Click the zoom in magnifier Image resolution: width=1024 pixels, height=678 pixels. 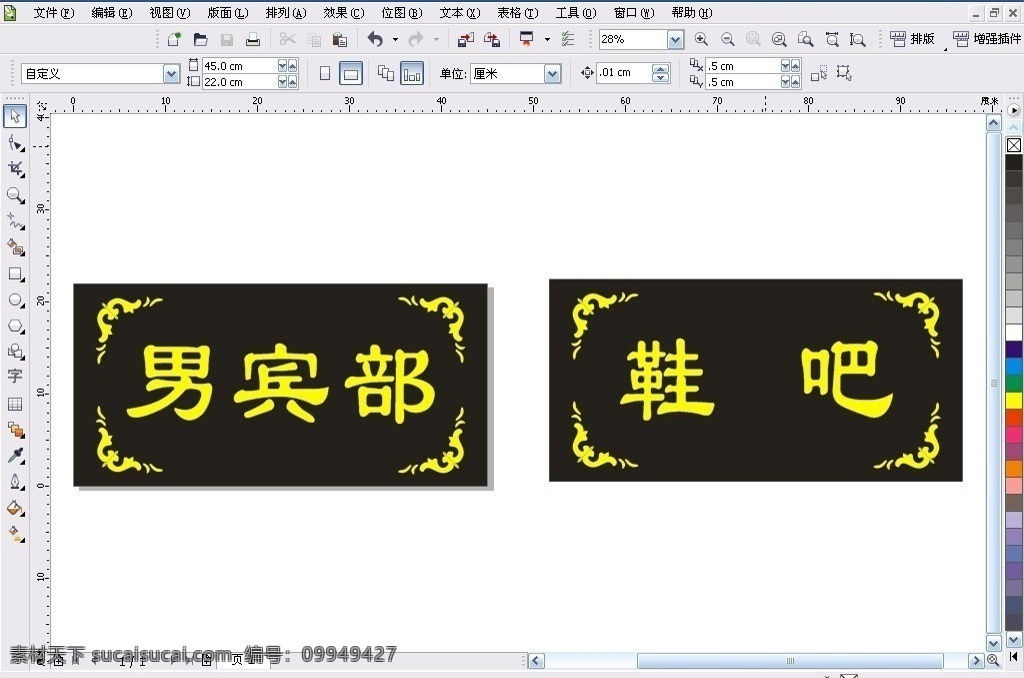[701, 39]
